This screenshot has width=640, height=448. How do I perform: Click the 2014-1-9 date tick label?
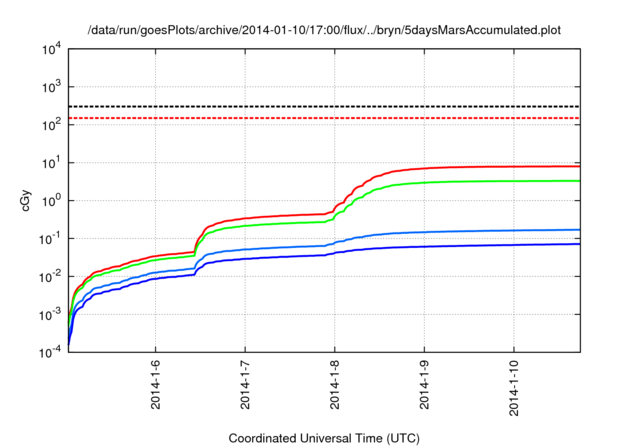click(x=424, y=385)
